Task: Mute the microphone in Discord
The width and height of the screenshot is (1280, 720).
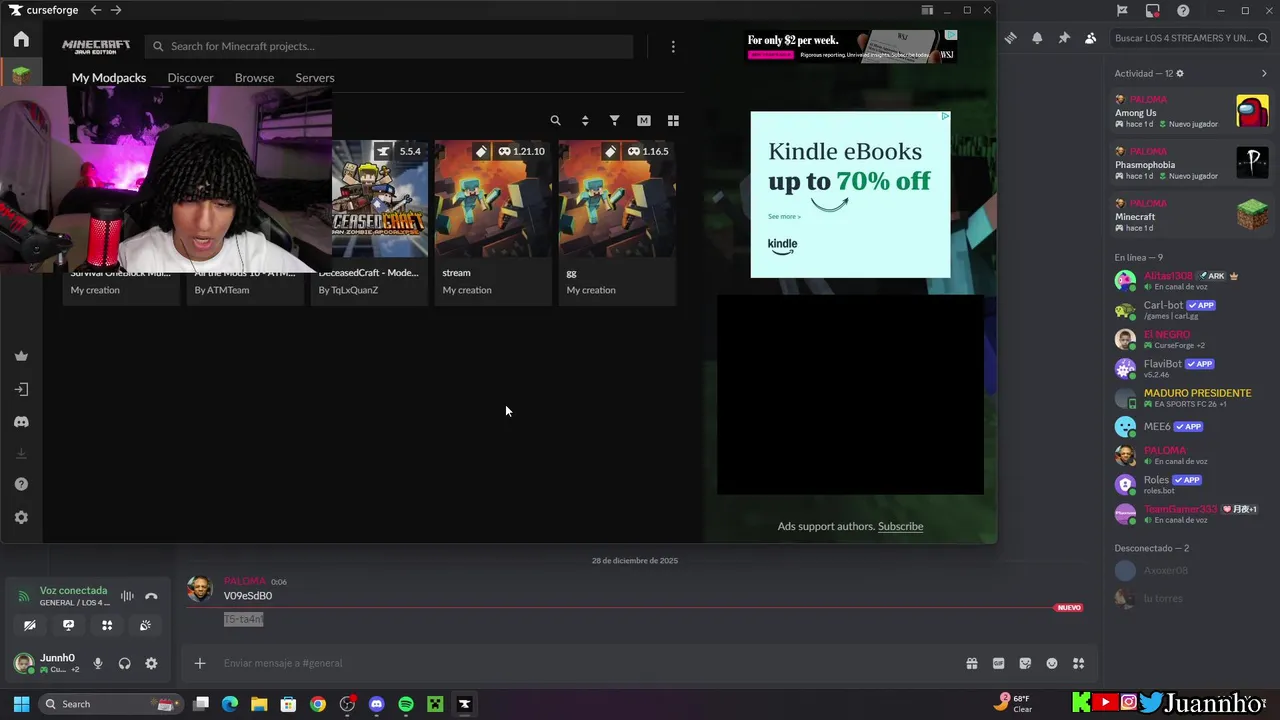Action: (x=98, y=663)
